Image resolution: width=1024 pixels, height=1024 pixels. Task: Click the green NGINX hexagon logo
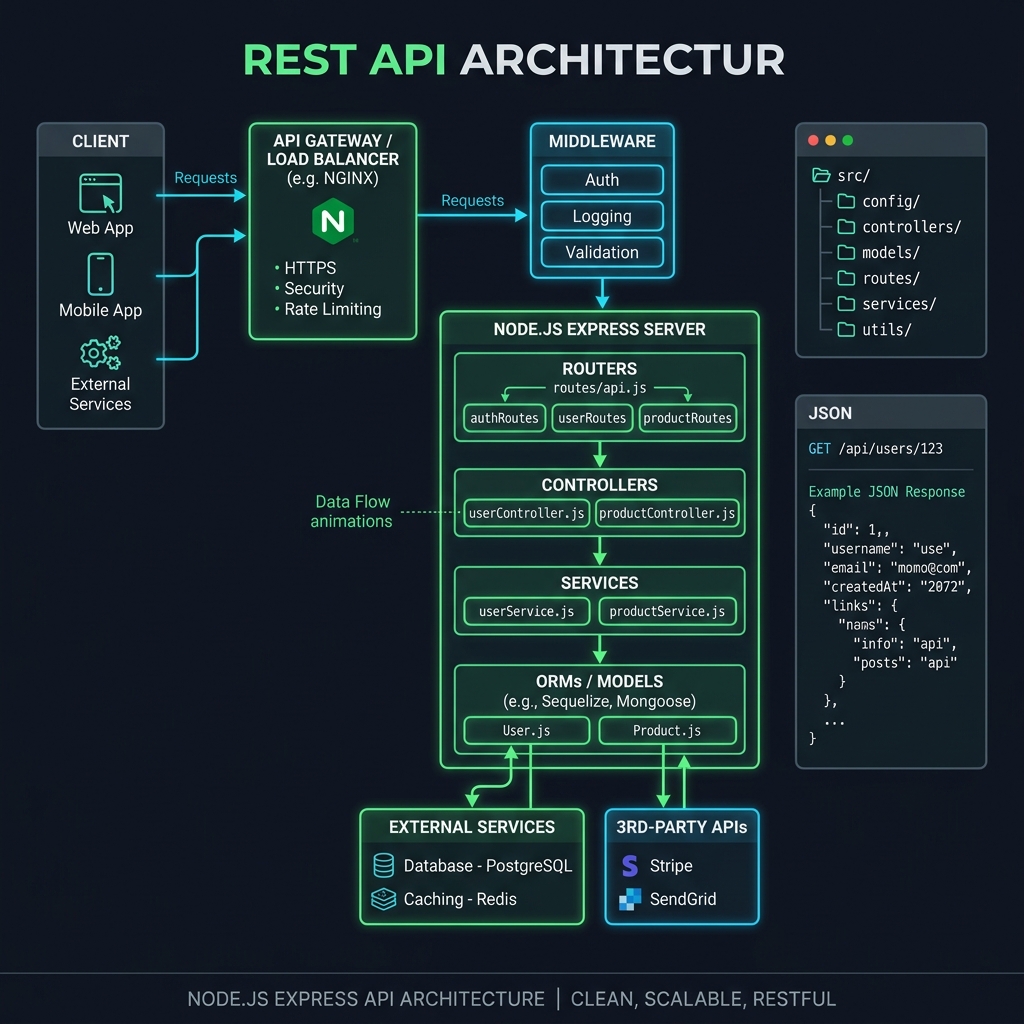coord(333,221)
